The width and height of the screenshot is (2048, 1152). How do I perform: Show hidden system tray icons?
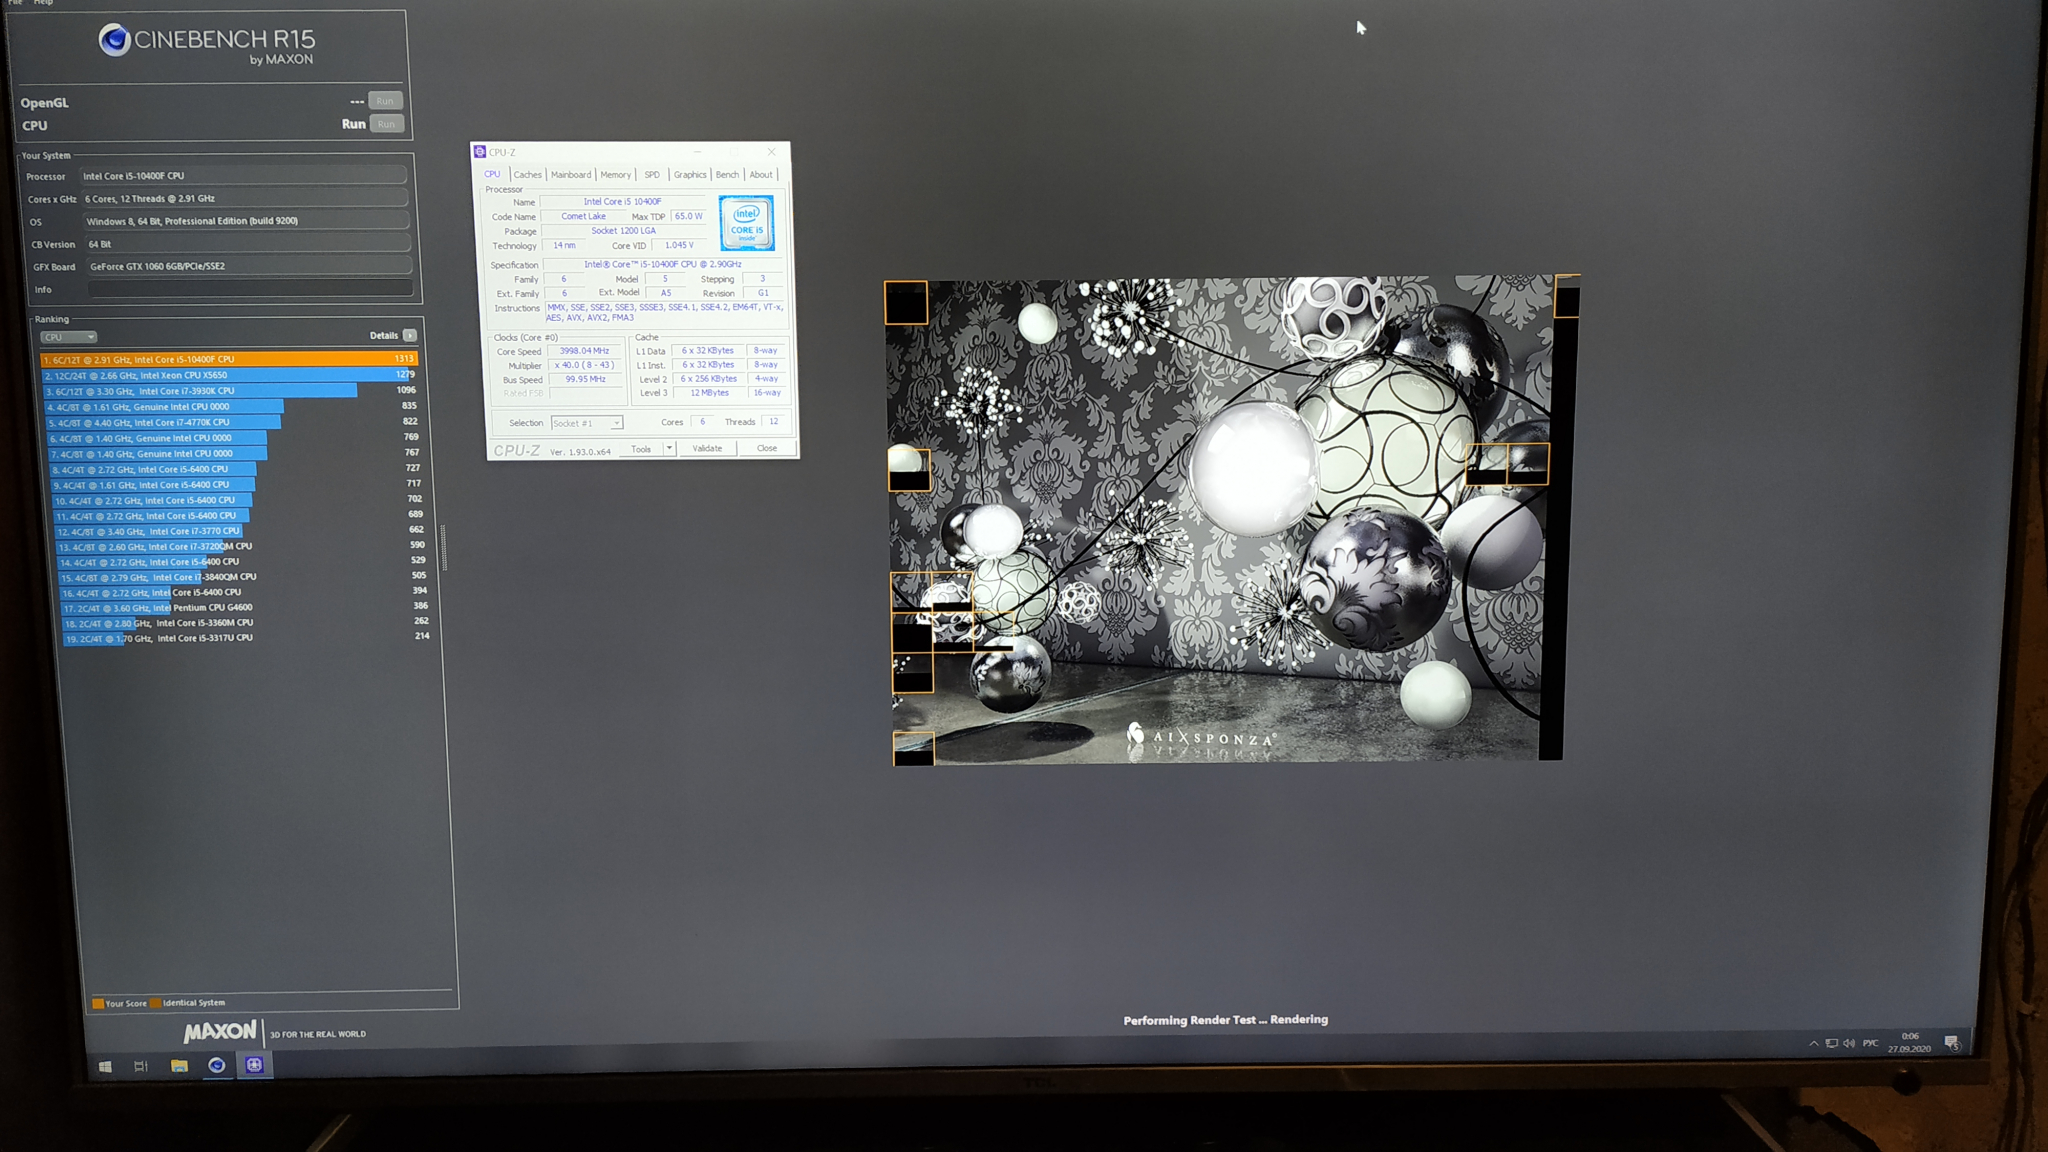pyautogui.click(x=1813, y=1043)
